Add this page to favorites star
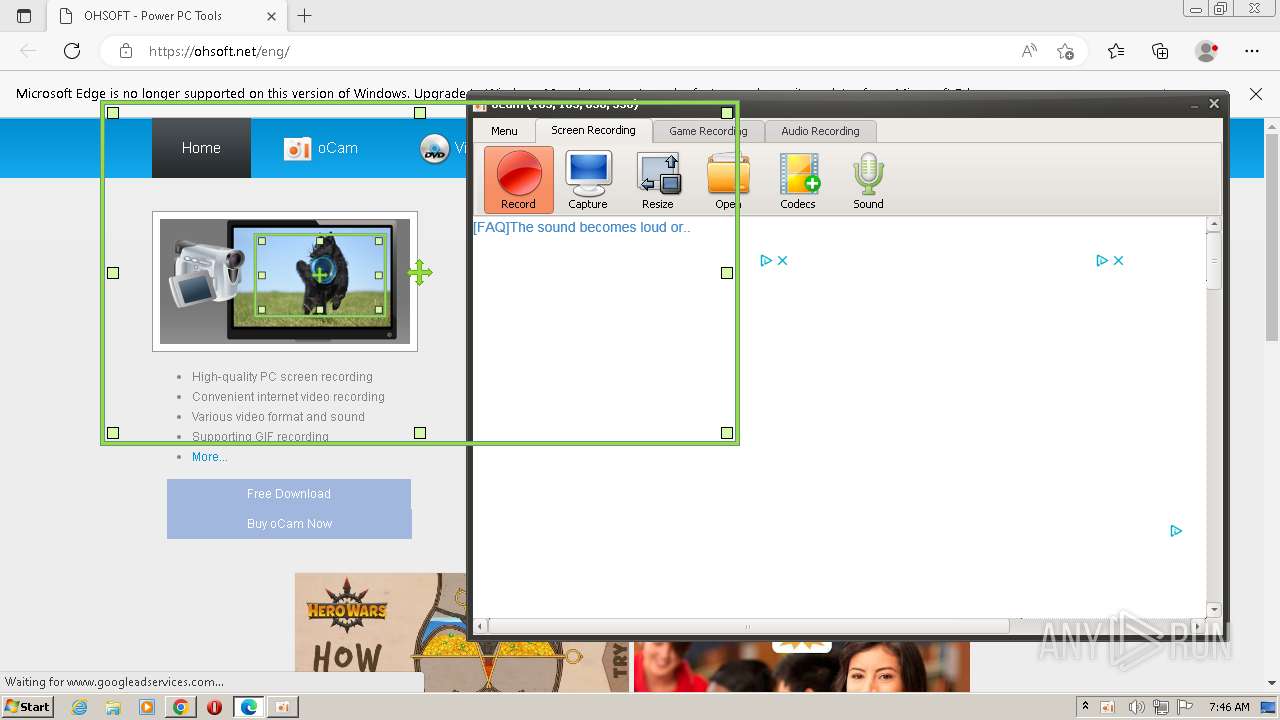This screenshot has height=720, width=1280. click(x=1065, y=51)
